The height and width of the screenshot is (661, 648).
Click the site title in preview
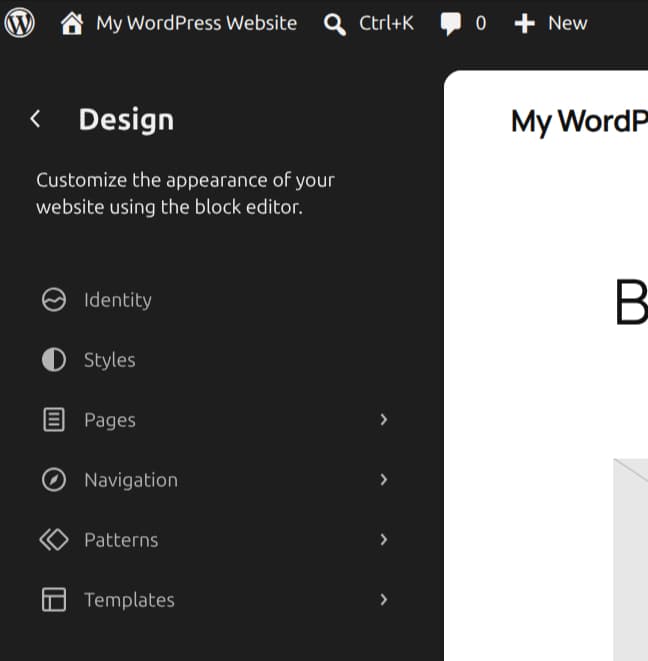point(579,121)
